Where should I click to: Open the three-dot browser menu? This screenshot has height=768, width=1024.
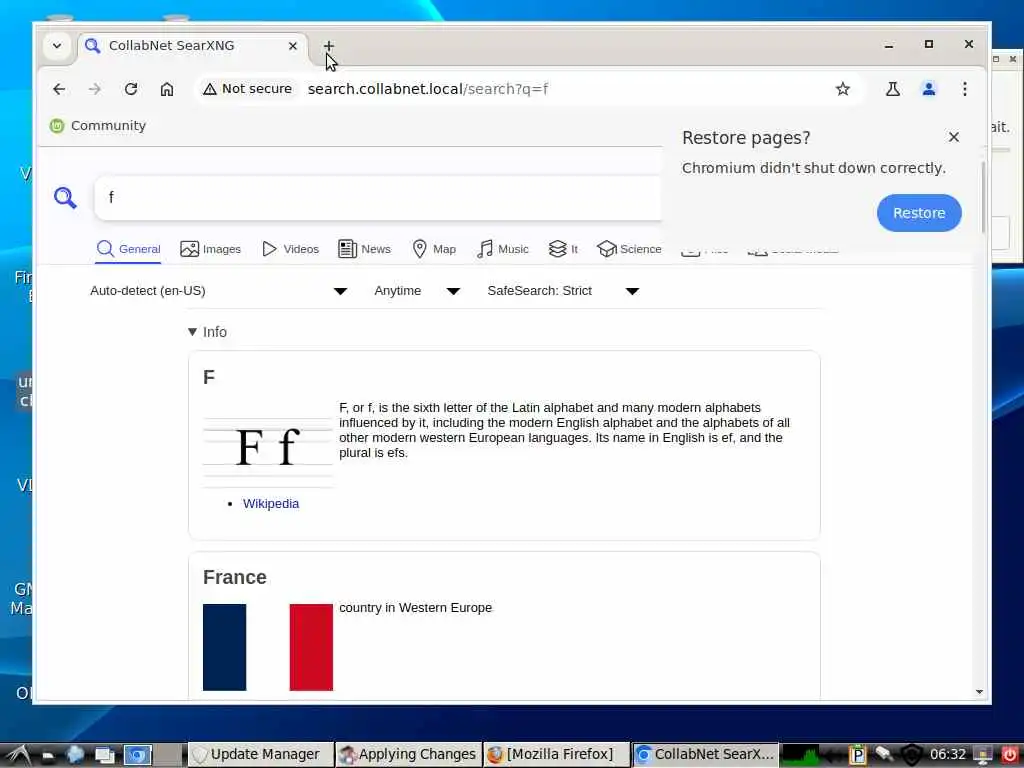click(965, 89)
